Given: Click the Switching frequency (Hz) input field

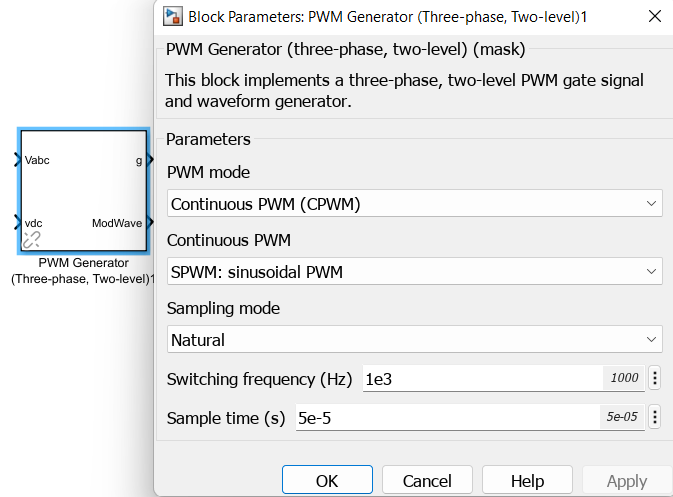Looking at the screenshot, I should pos(480,378).
